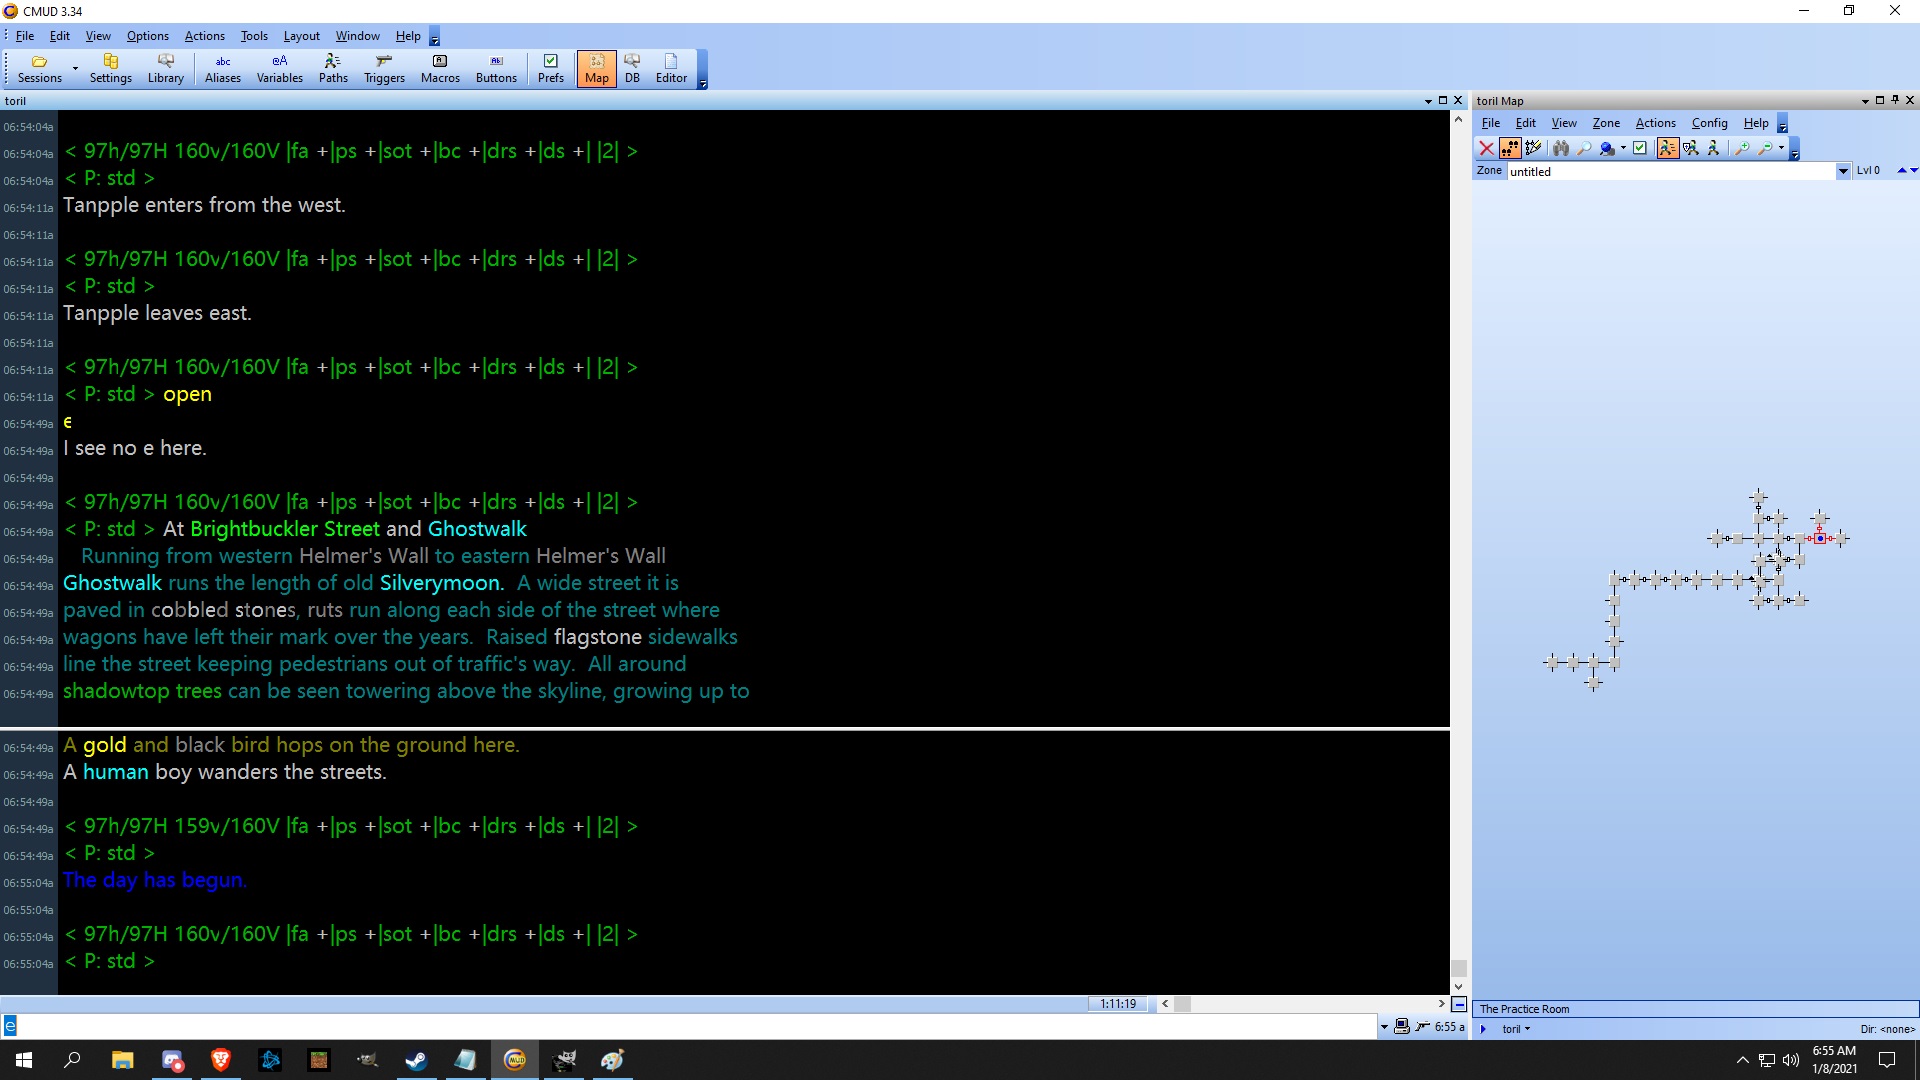
Task: Click the scroll down arrow of output window
Action: click(x=1458, y=987)
